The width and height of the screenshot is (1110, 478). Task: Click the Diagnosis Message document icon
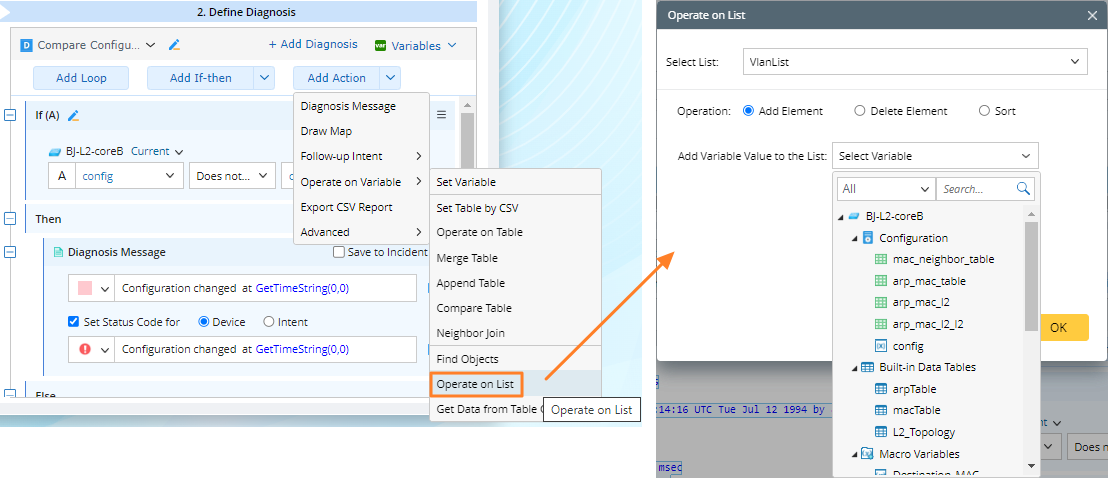click(x=59, y=252)
